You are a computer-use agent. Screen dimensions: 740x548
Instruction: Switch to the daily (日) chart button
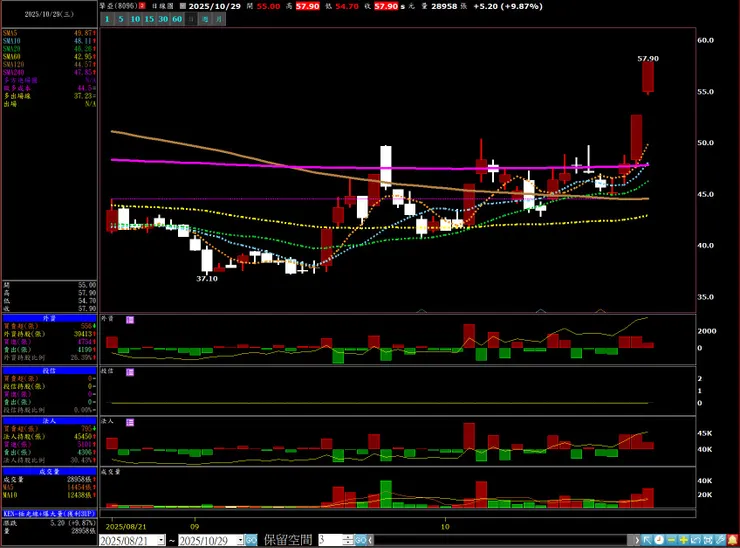[191, 19]
